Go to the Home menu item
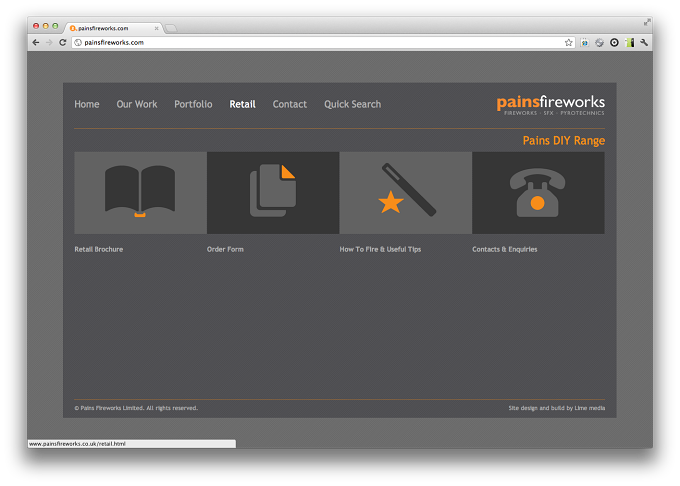Image resolution: width=680 pixels, height=486 pixels. click(87, 104)
